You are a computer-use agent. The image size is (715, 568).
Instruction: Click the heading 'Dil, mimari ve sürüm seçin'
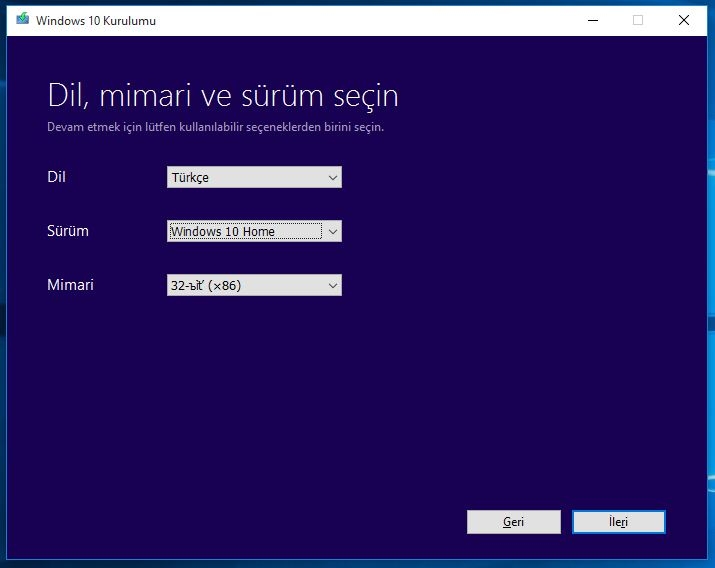pos(223,96)
